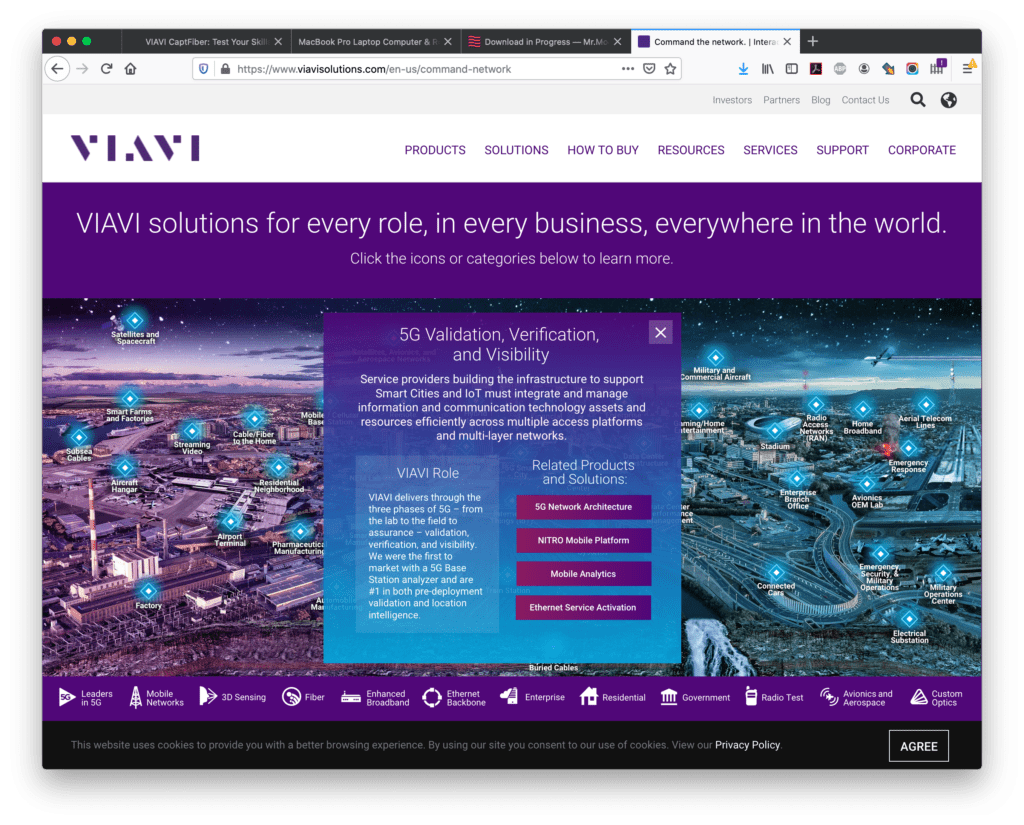Select the Enterprise category

coord(532,697)
